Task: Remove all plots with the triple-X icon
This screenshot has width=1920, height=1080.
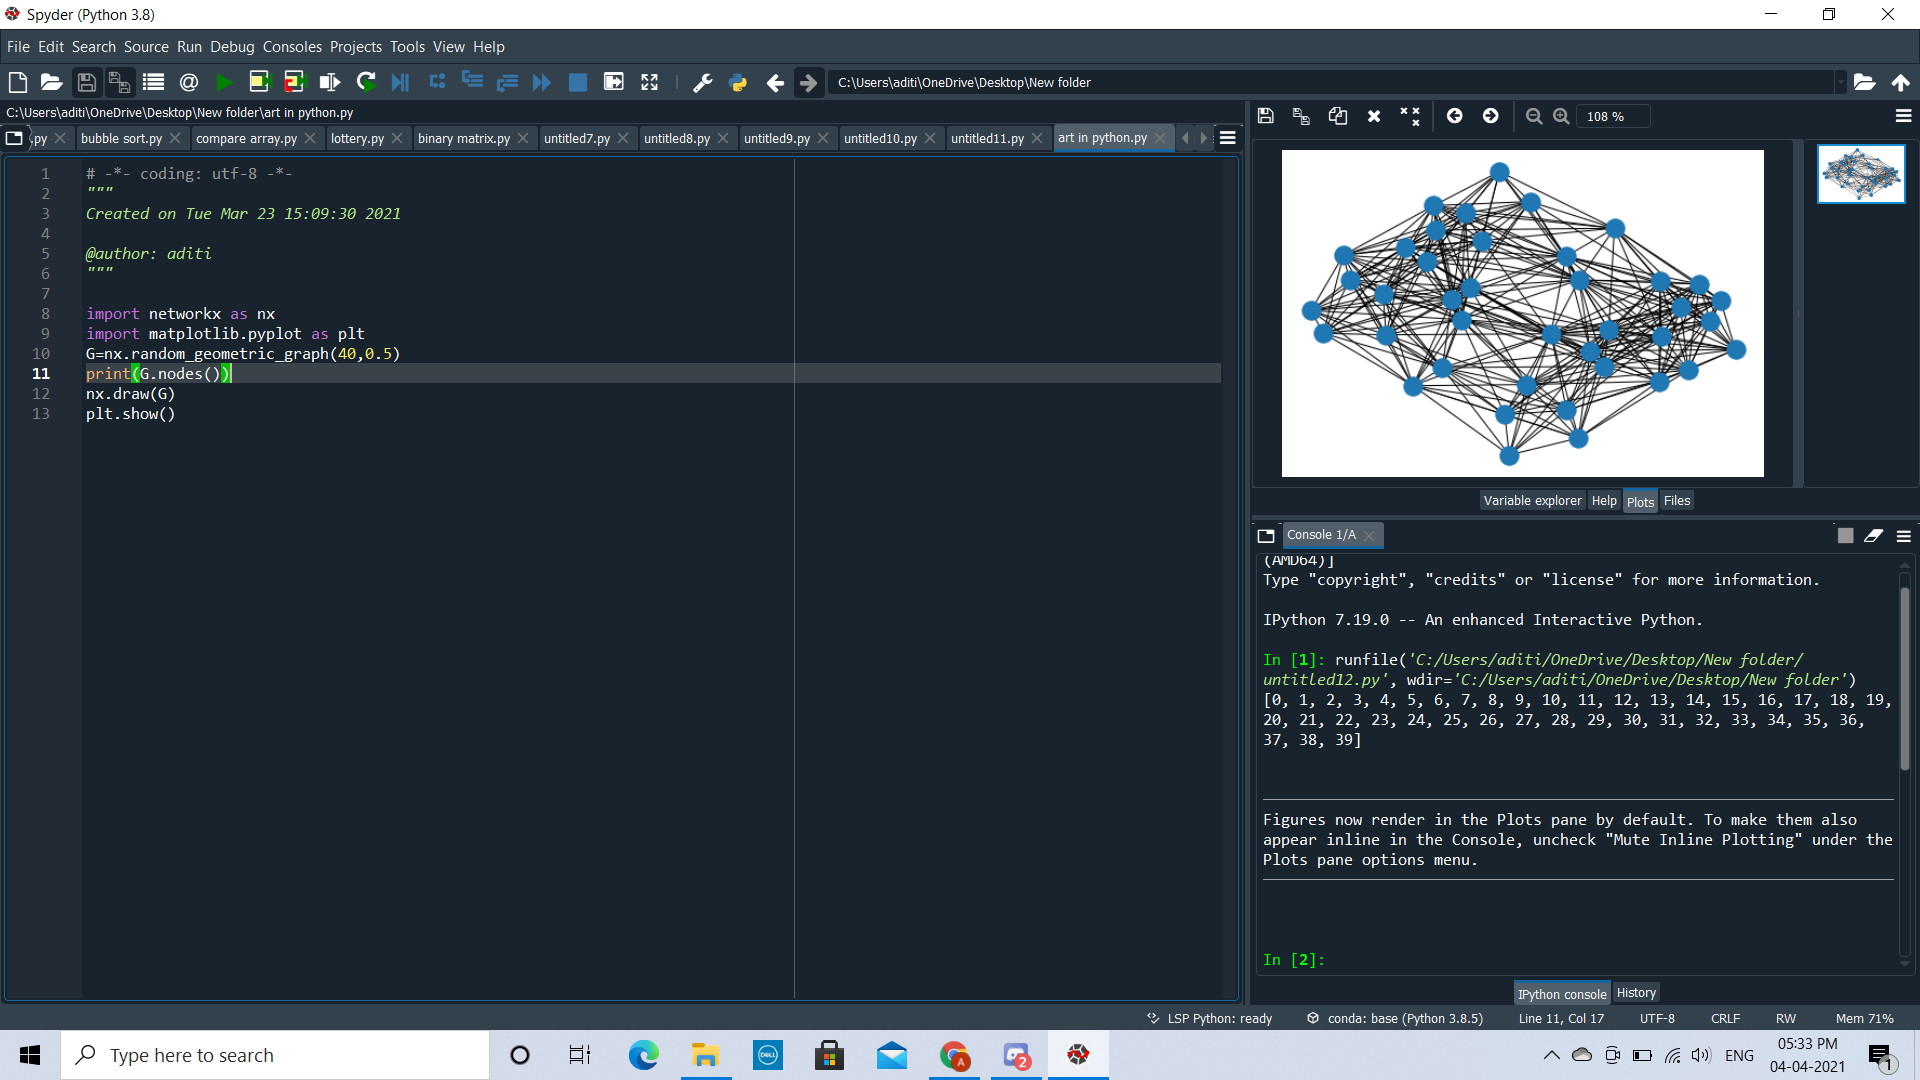Action: pos(1409,116)
